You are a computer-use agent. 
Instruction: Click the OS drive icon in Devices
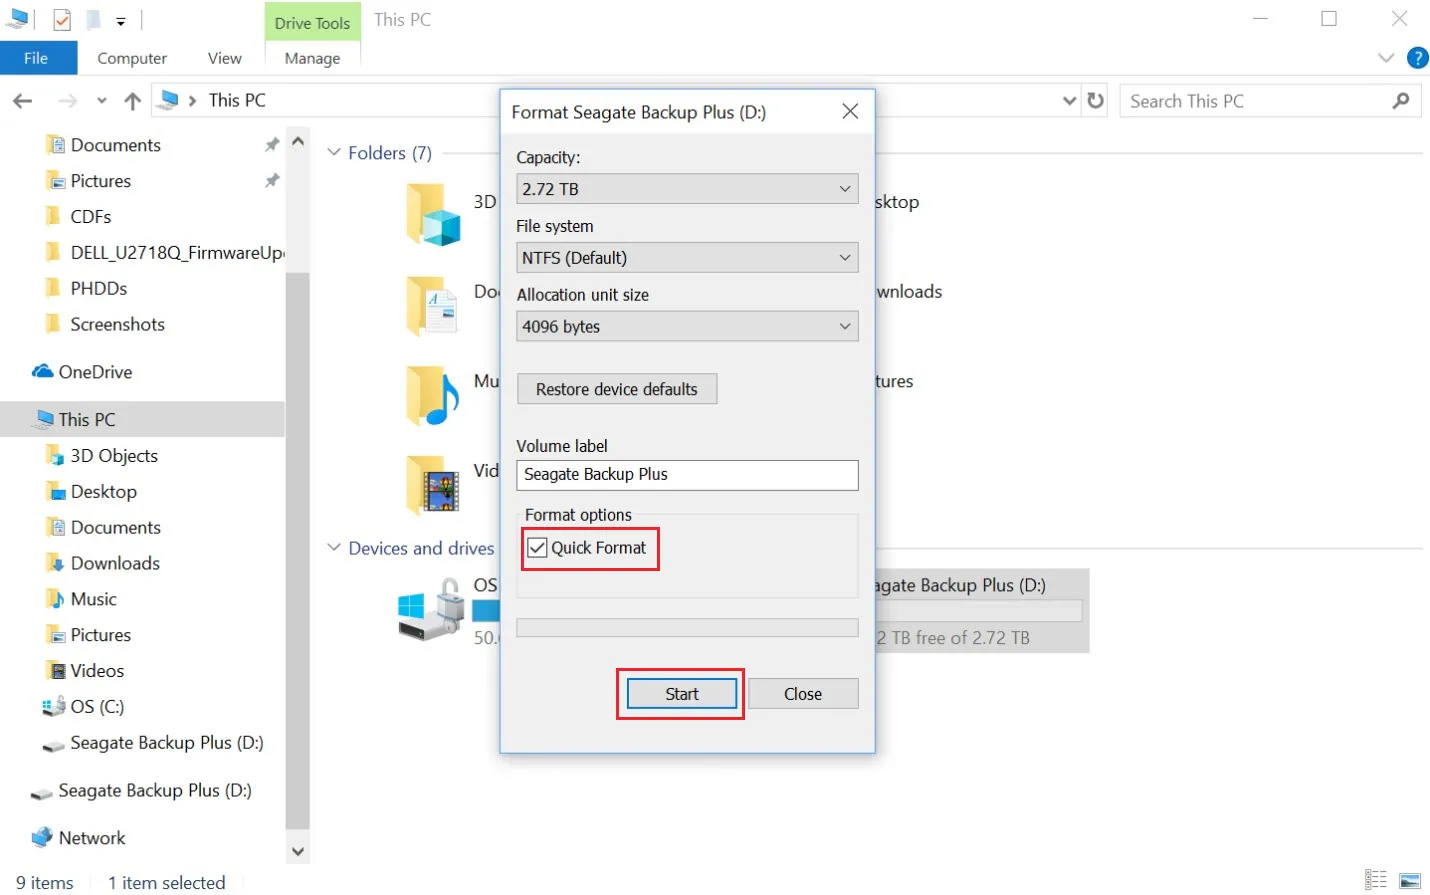(x=431, y=610)
